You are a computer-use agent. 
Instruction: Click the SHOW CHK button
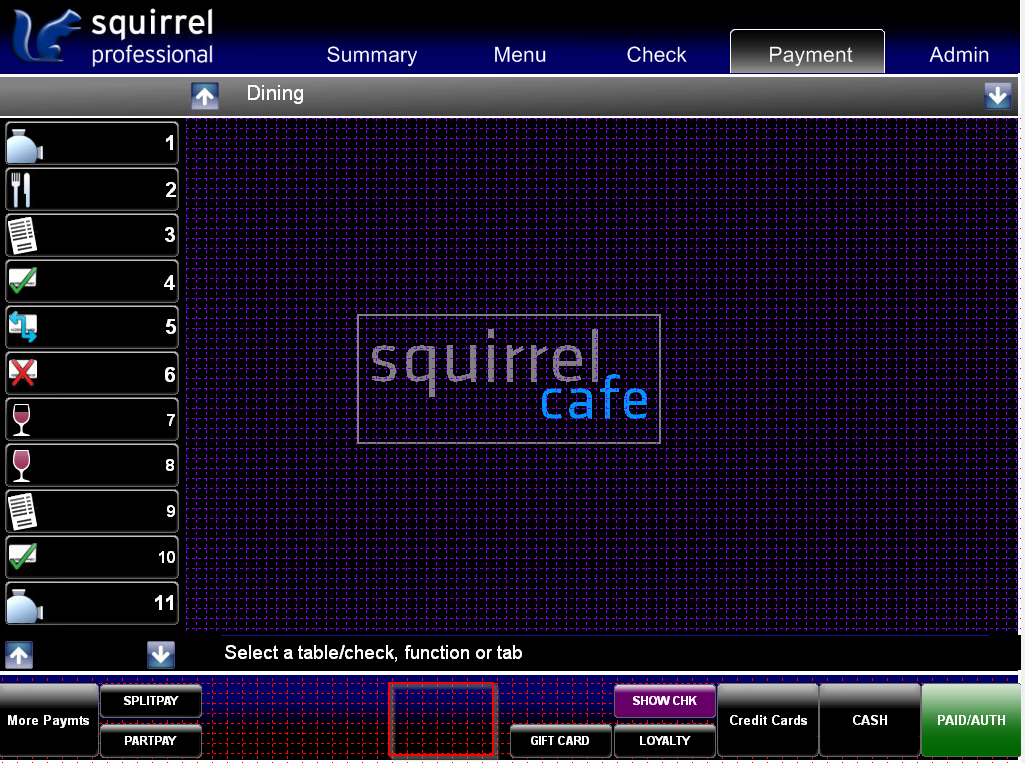[664, 701]
